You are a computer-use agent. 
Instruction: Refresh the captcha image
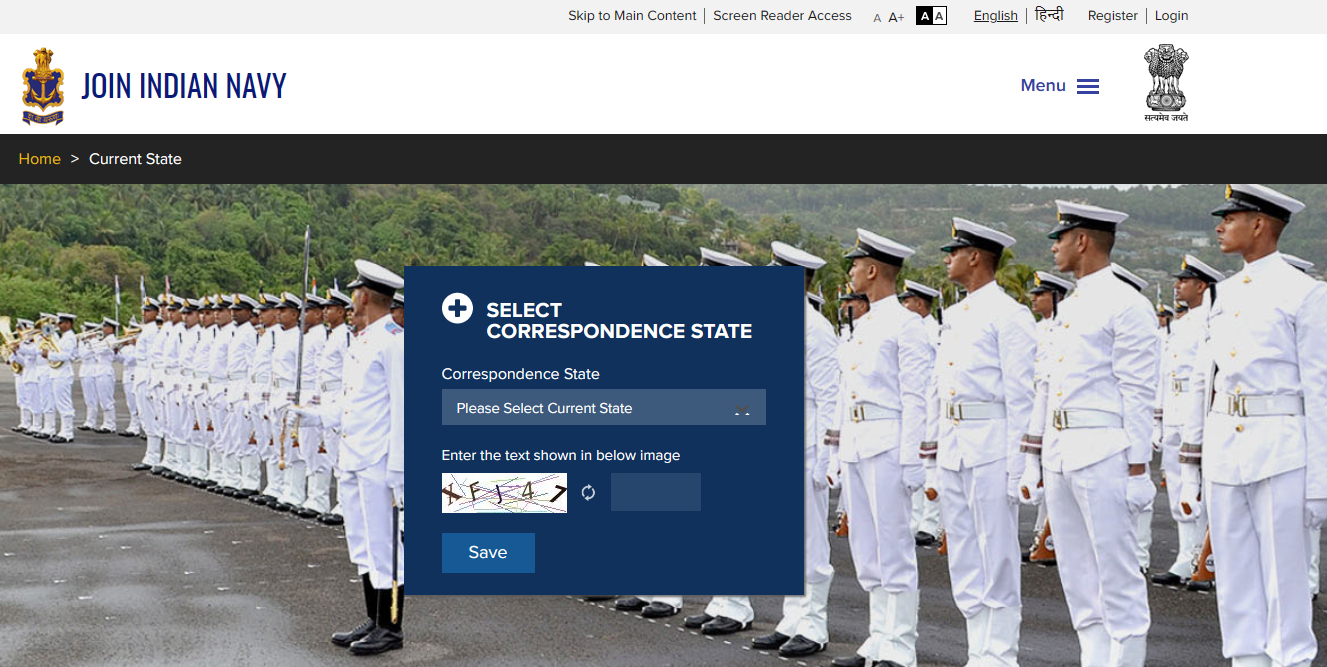588,492
